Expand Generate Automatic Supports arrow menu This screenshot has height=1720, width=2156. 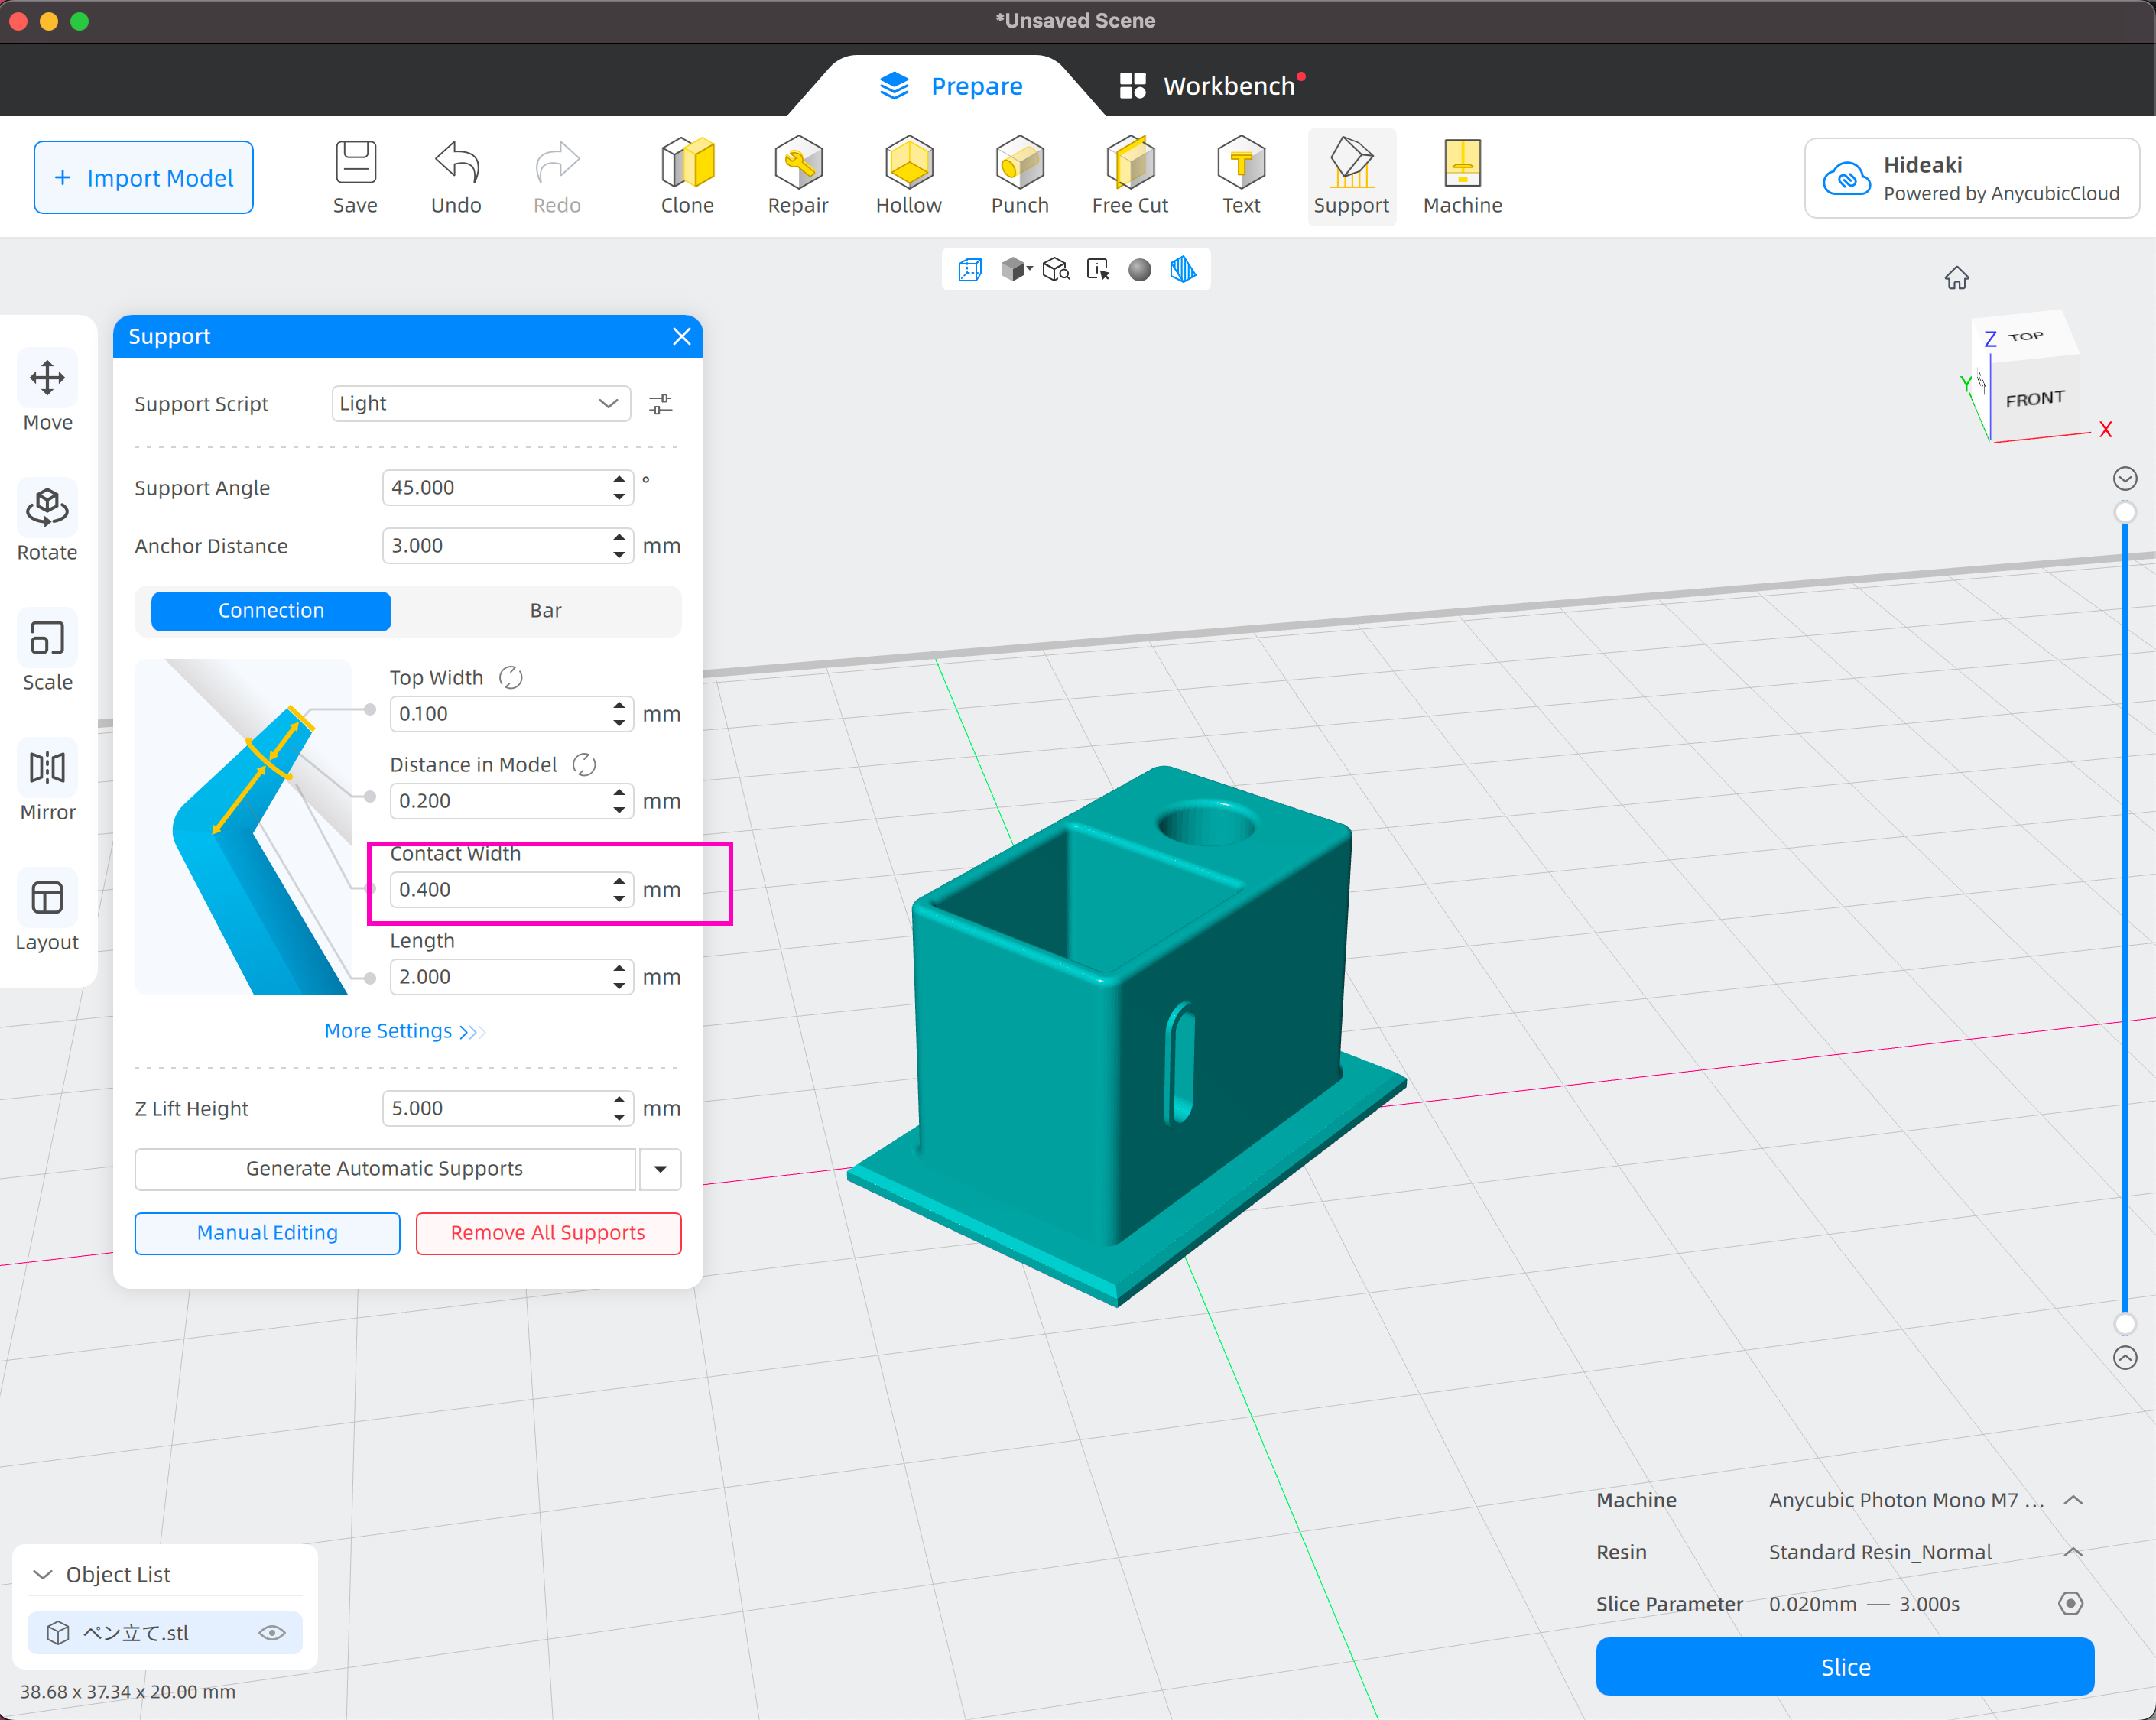pyautogui.click(x=660, y=1169)
